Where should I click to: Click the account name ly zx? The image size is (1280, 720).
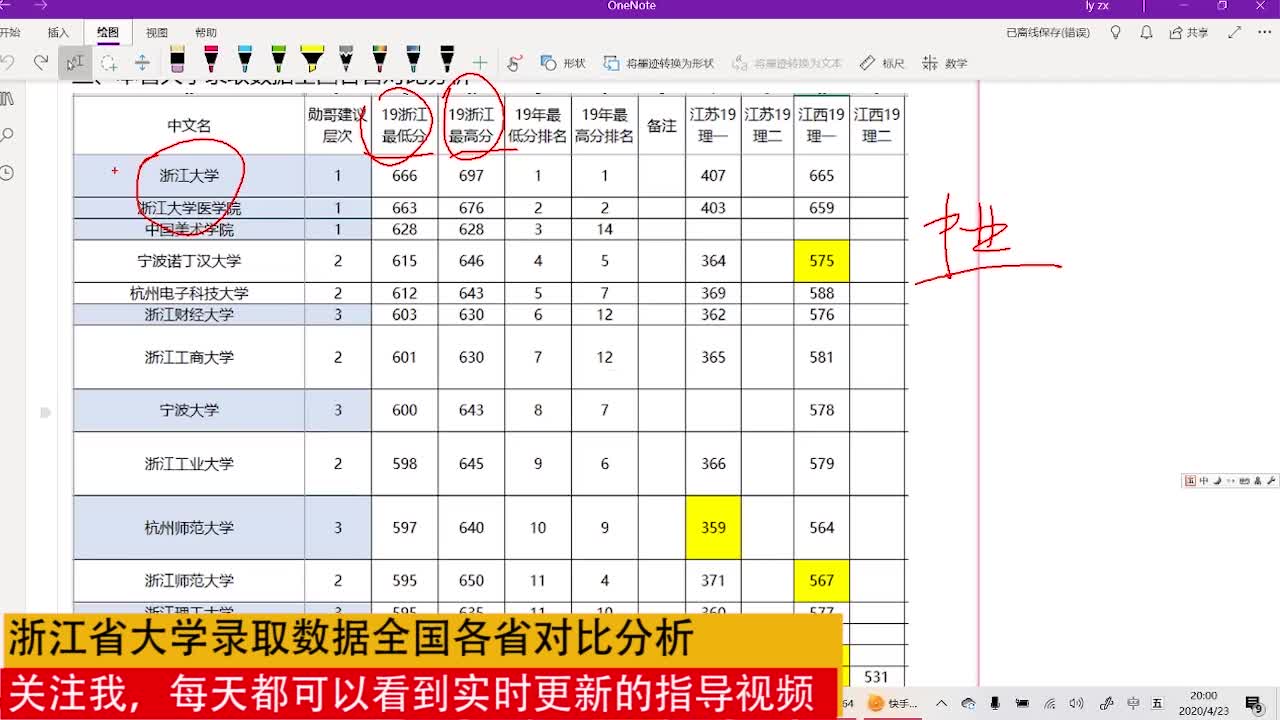pyautogui.click(x=1097, y=6)
